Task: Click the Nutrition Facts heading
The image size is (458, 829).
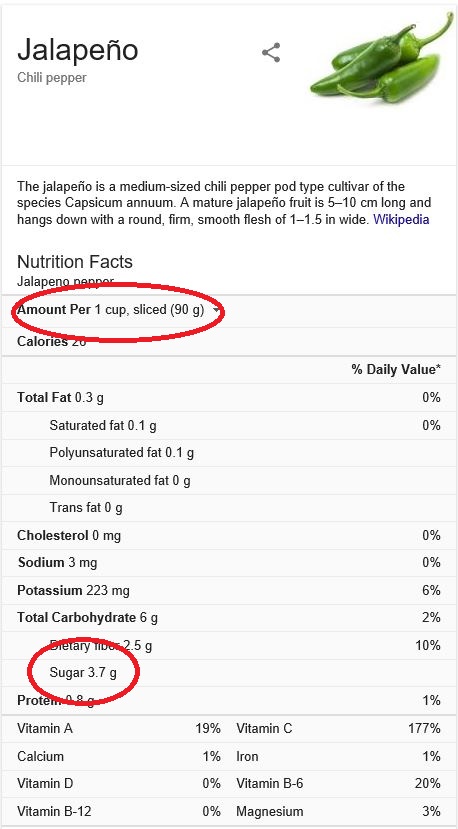Action: pyautogui.click(x=75, y=262)
